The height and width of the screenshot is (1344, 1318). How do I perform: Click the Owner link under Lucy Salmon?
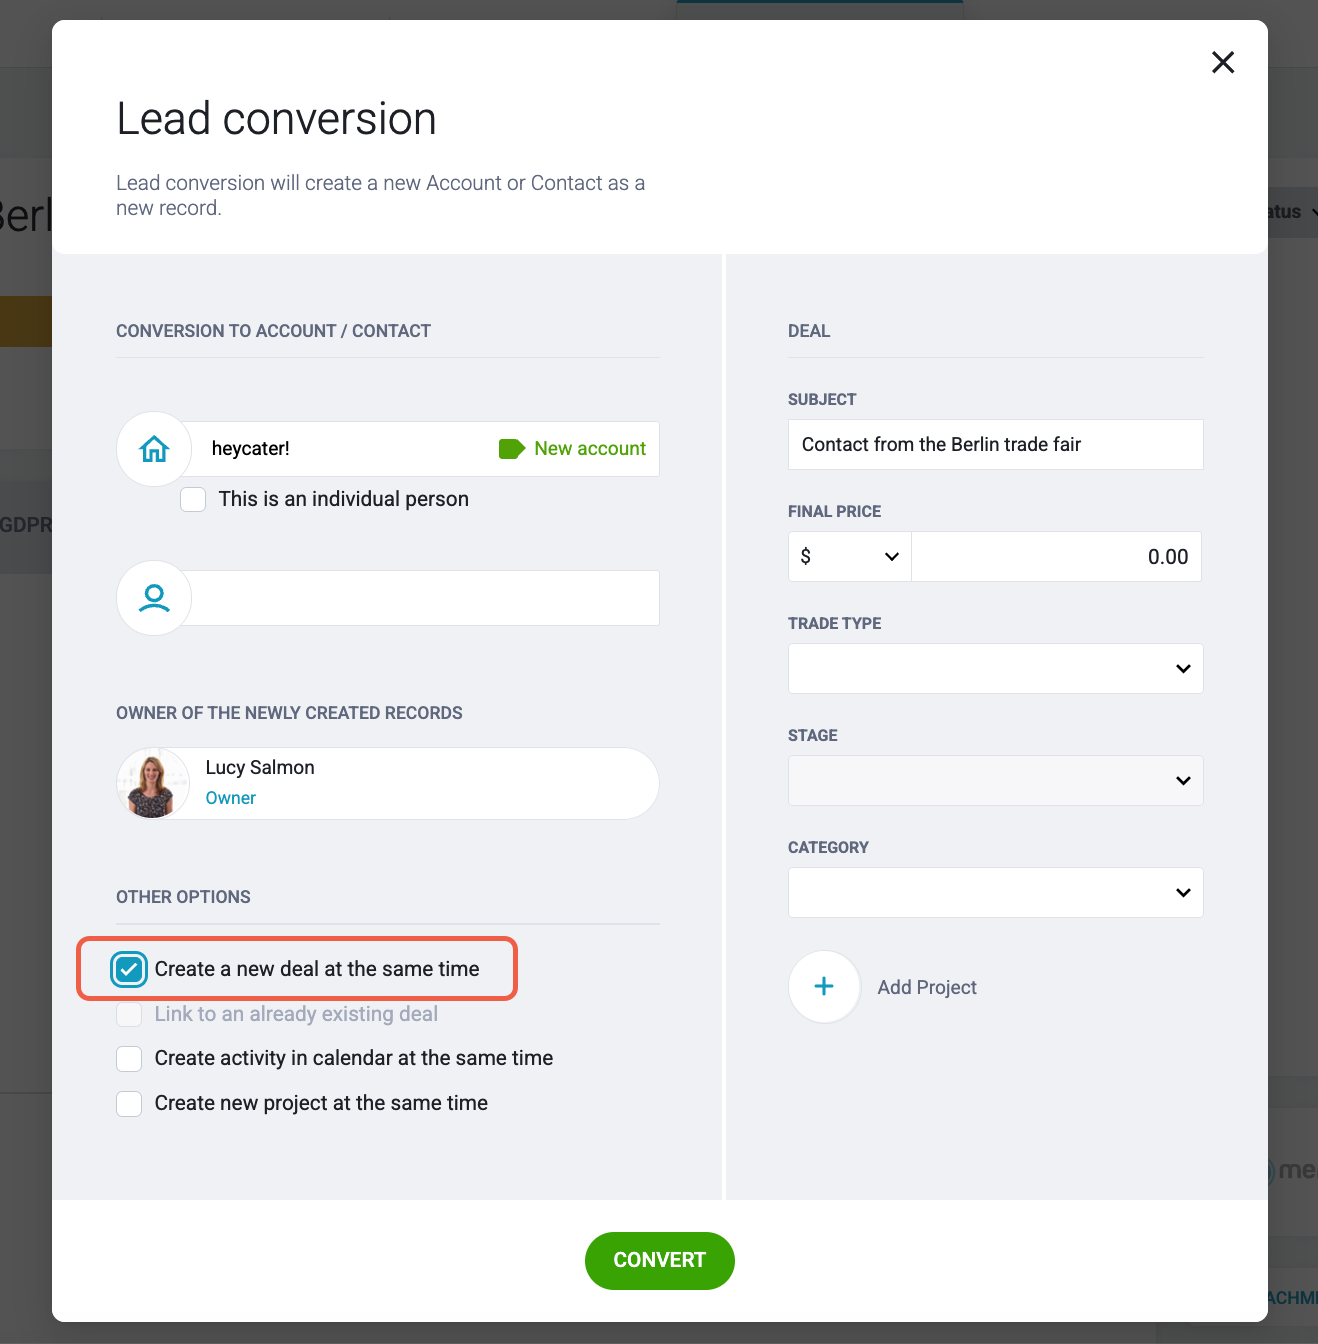(x=231, y=798)
